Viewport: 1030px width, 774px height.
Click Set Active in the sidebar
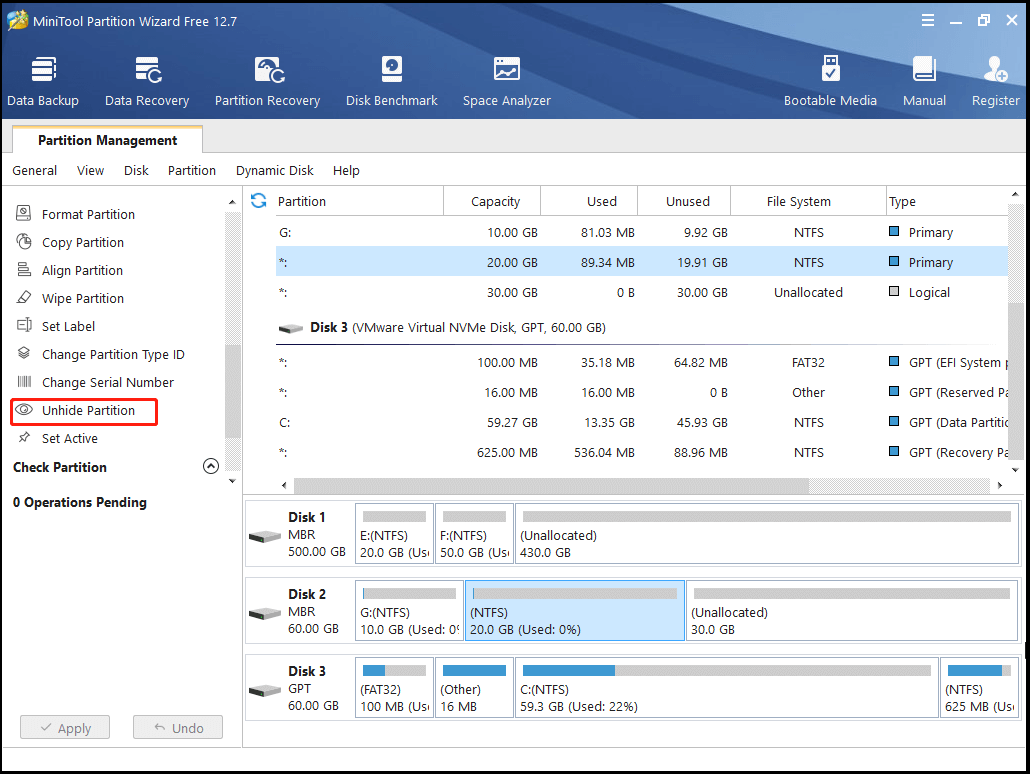pos(70,438)
